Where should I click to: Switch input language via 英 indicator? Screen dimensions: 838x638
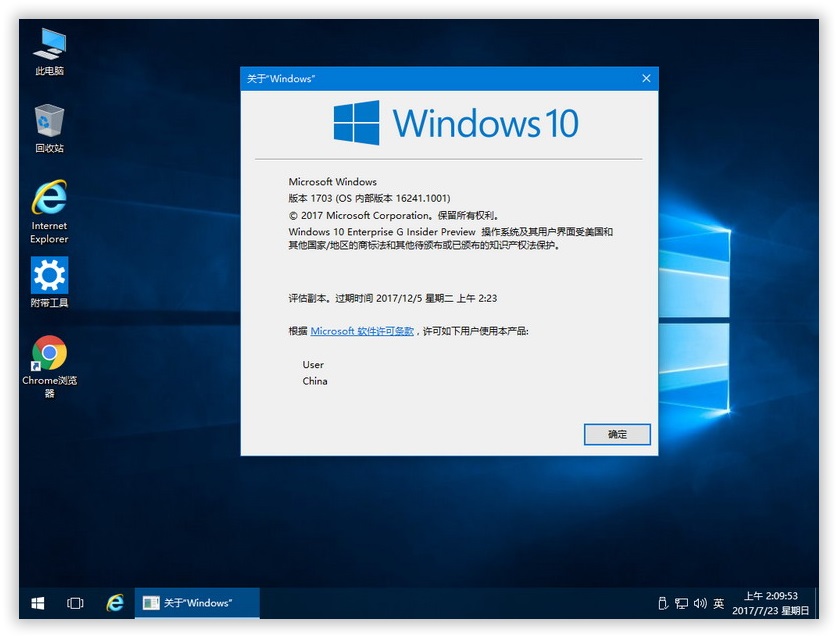(719, 603)
